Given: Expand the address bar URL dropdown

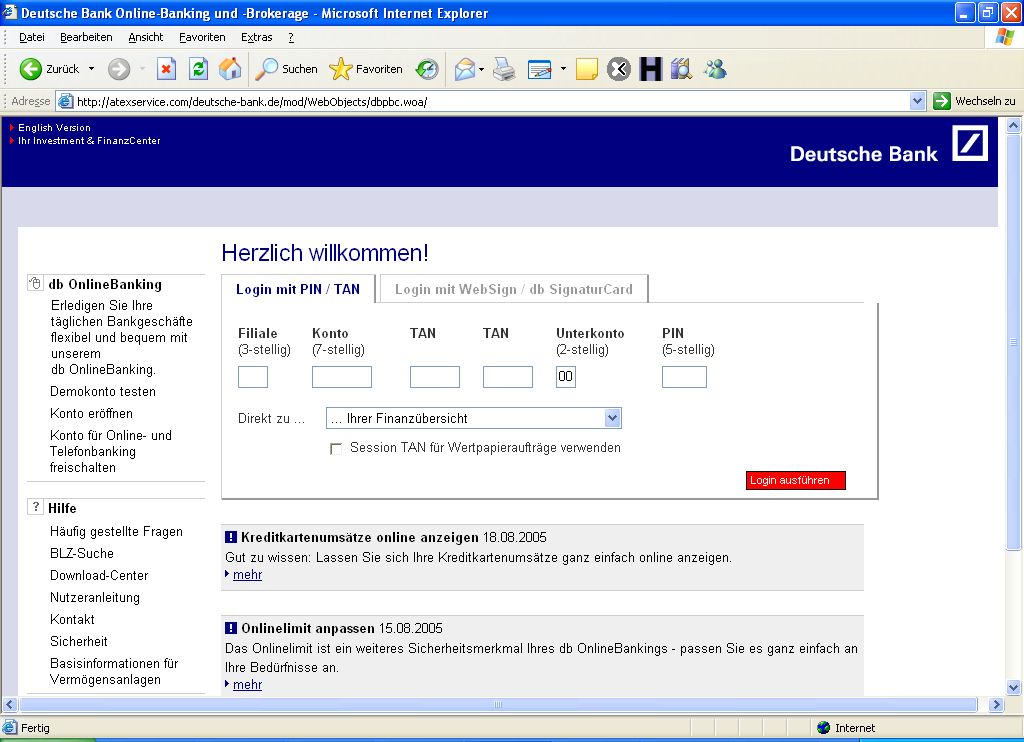Looking at the screenshot, I should point(918,101).
